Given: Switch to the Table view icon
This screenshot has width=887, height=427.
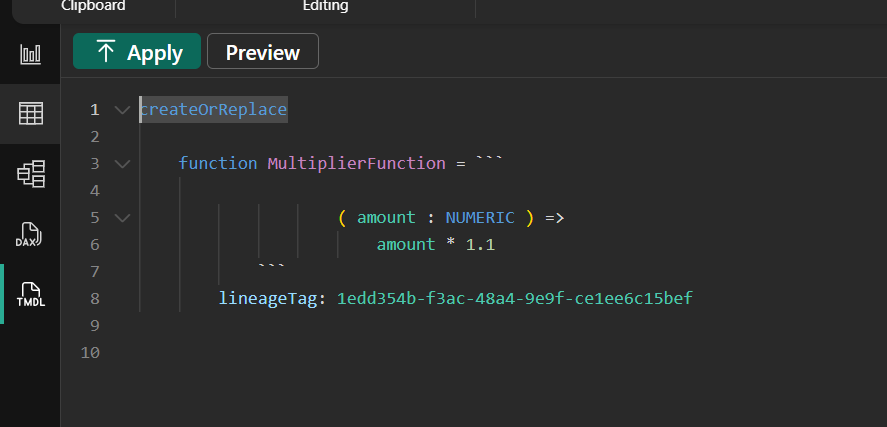Looking at the screenshot, I should (x=30, y=113).
